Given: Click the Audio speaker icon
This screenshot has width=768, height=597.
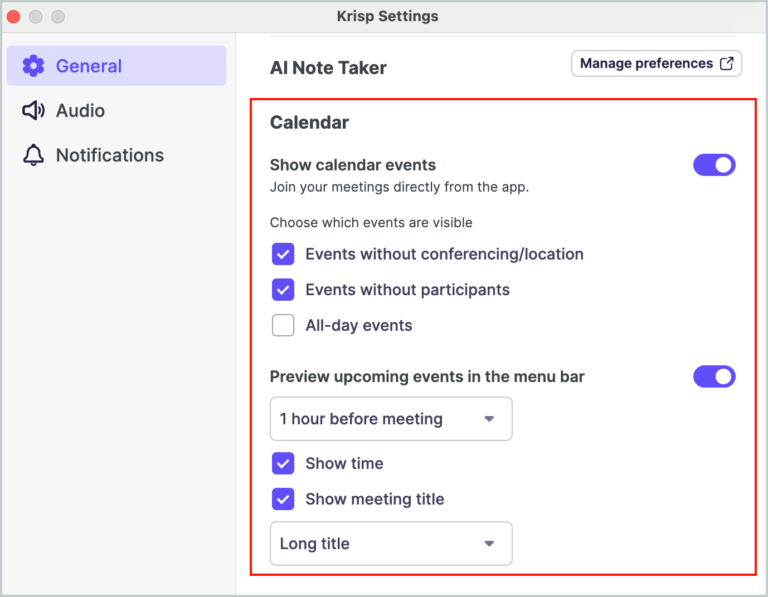Looking at the screenshot, I should pyautogui.click(x=33, y=111).
